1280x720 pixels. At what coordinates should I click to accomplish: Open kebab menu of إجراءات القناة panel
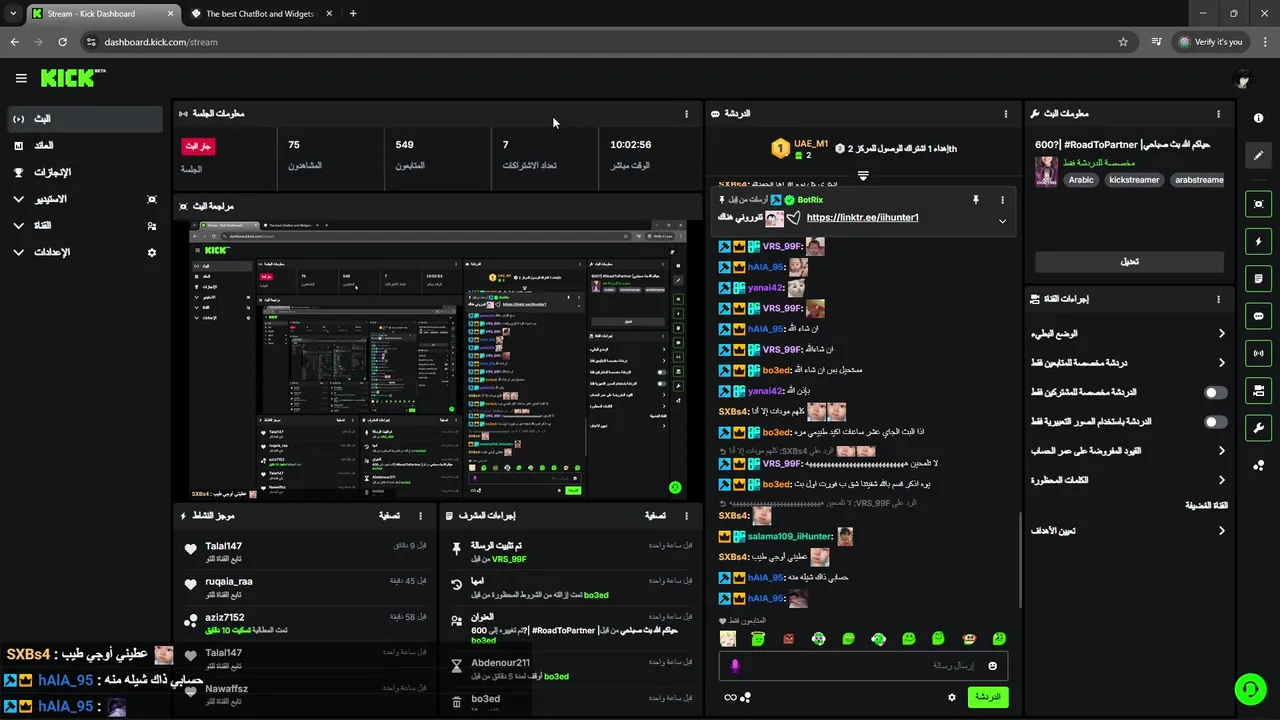[x=1218, y=299]
